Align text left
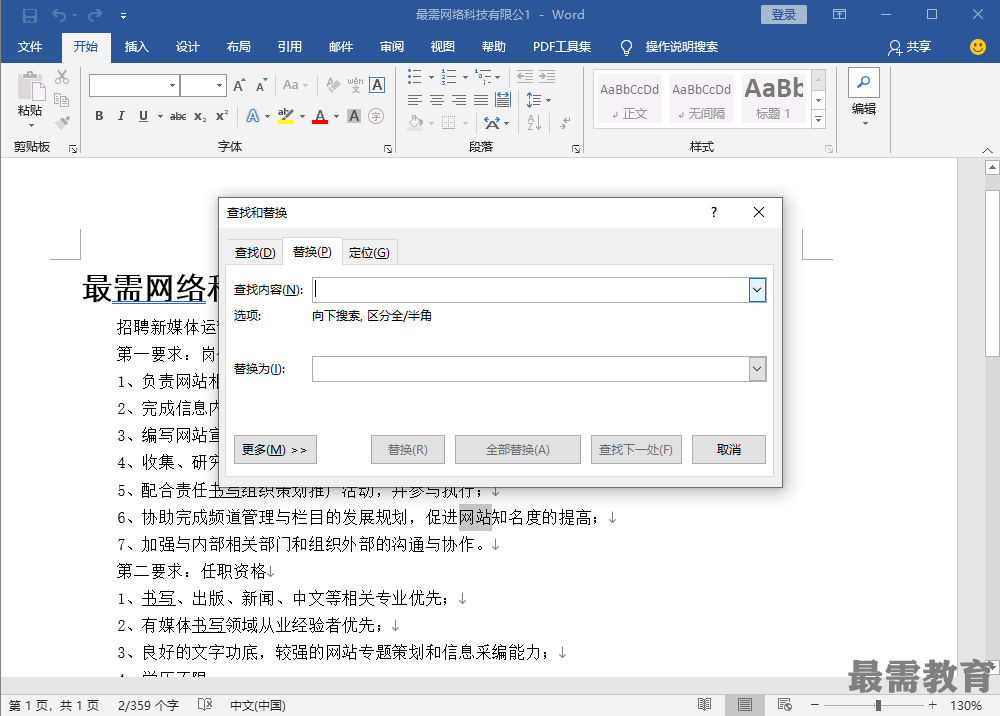Viewport: 1000px width, 716px height. (415, 100)
